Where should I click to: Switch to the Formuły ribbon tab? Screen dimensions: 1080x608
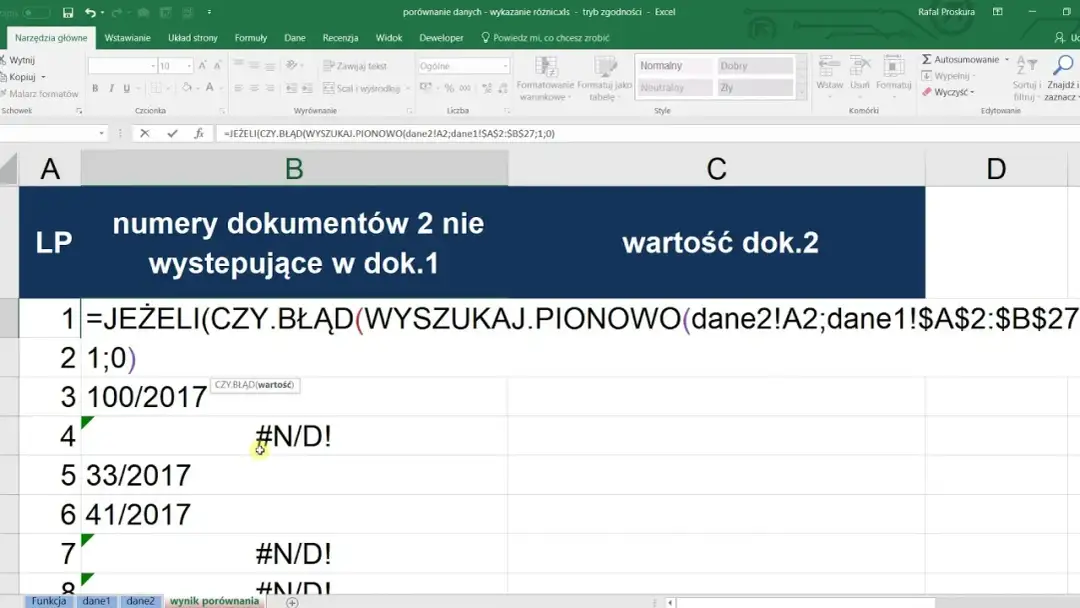tap(250, 37)
